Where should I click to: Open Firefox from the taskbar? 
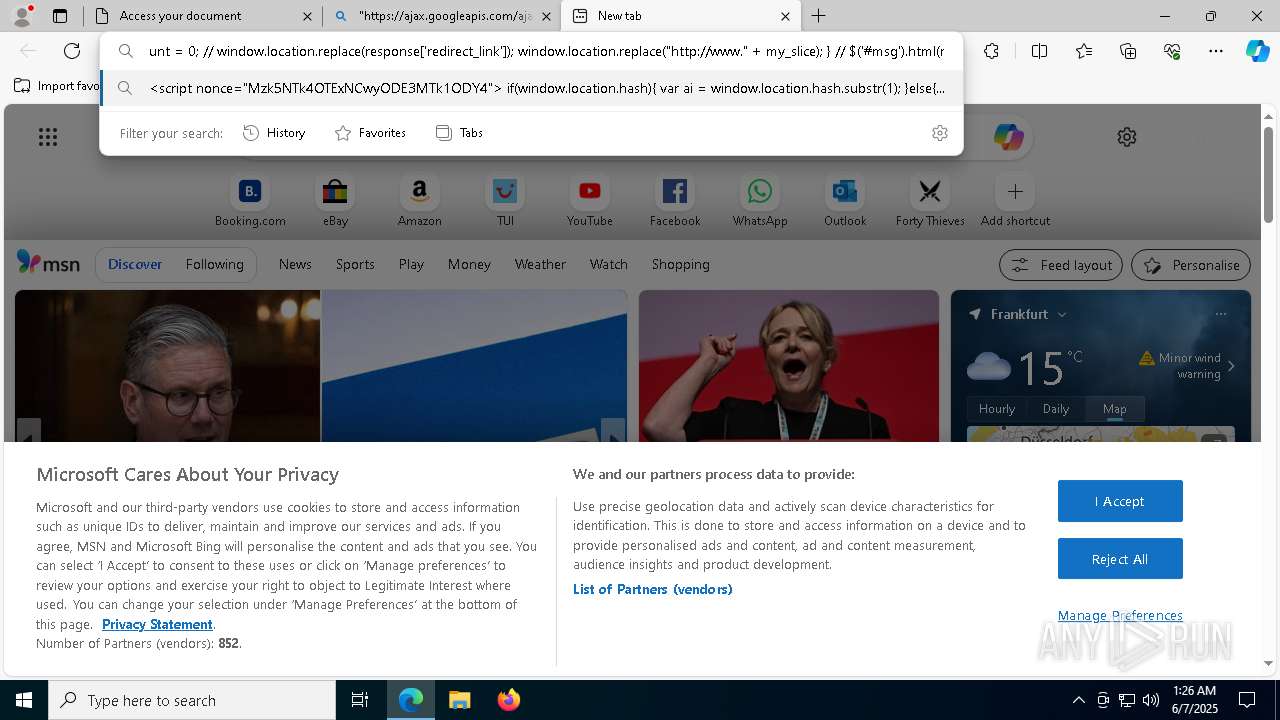tap(509, 700)
